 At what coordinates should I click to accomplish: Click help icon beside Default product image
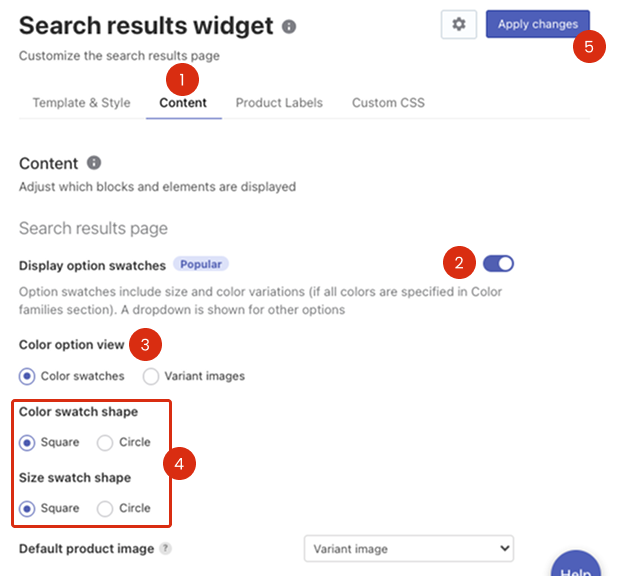[165, 549]
